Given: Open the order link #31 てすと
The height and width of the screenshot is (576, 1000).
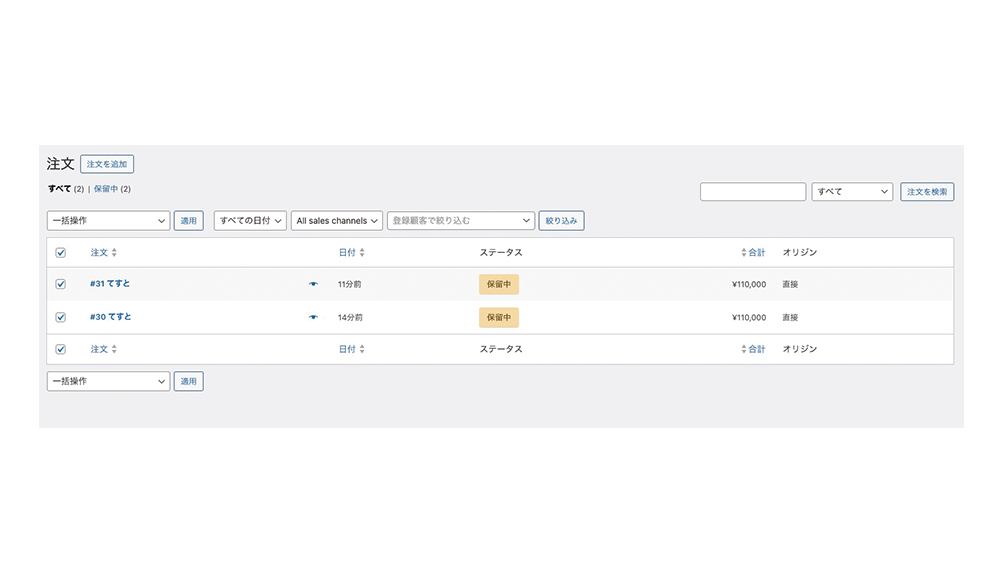Looking at the screenshot, I should pos(110,284).
